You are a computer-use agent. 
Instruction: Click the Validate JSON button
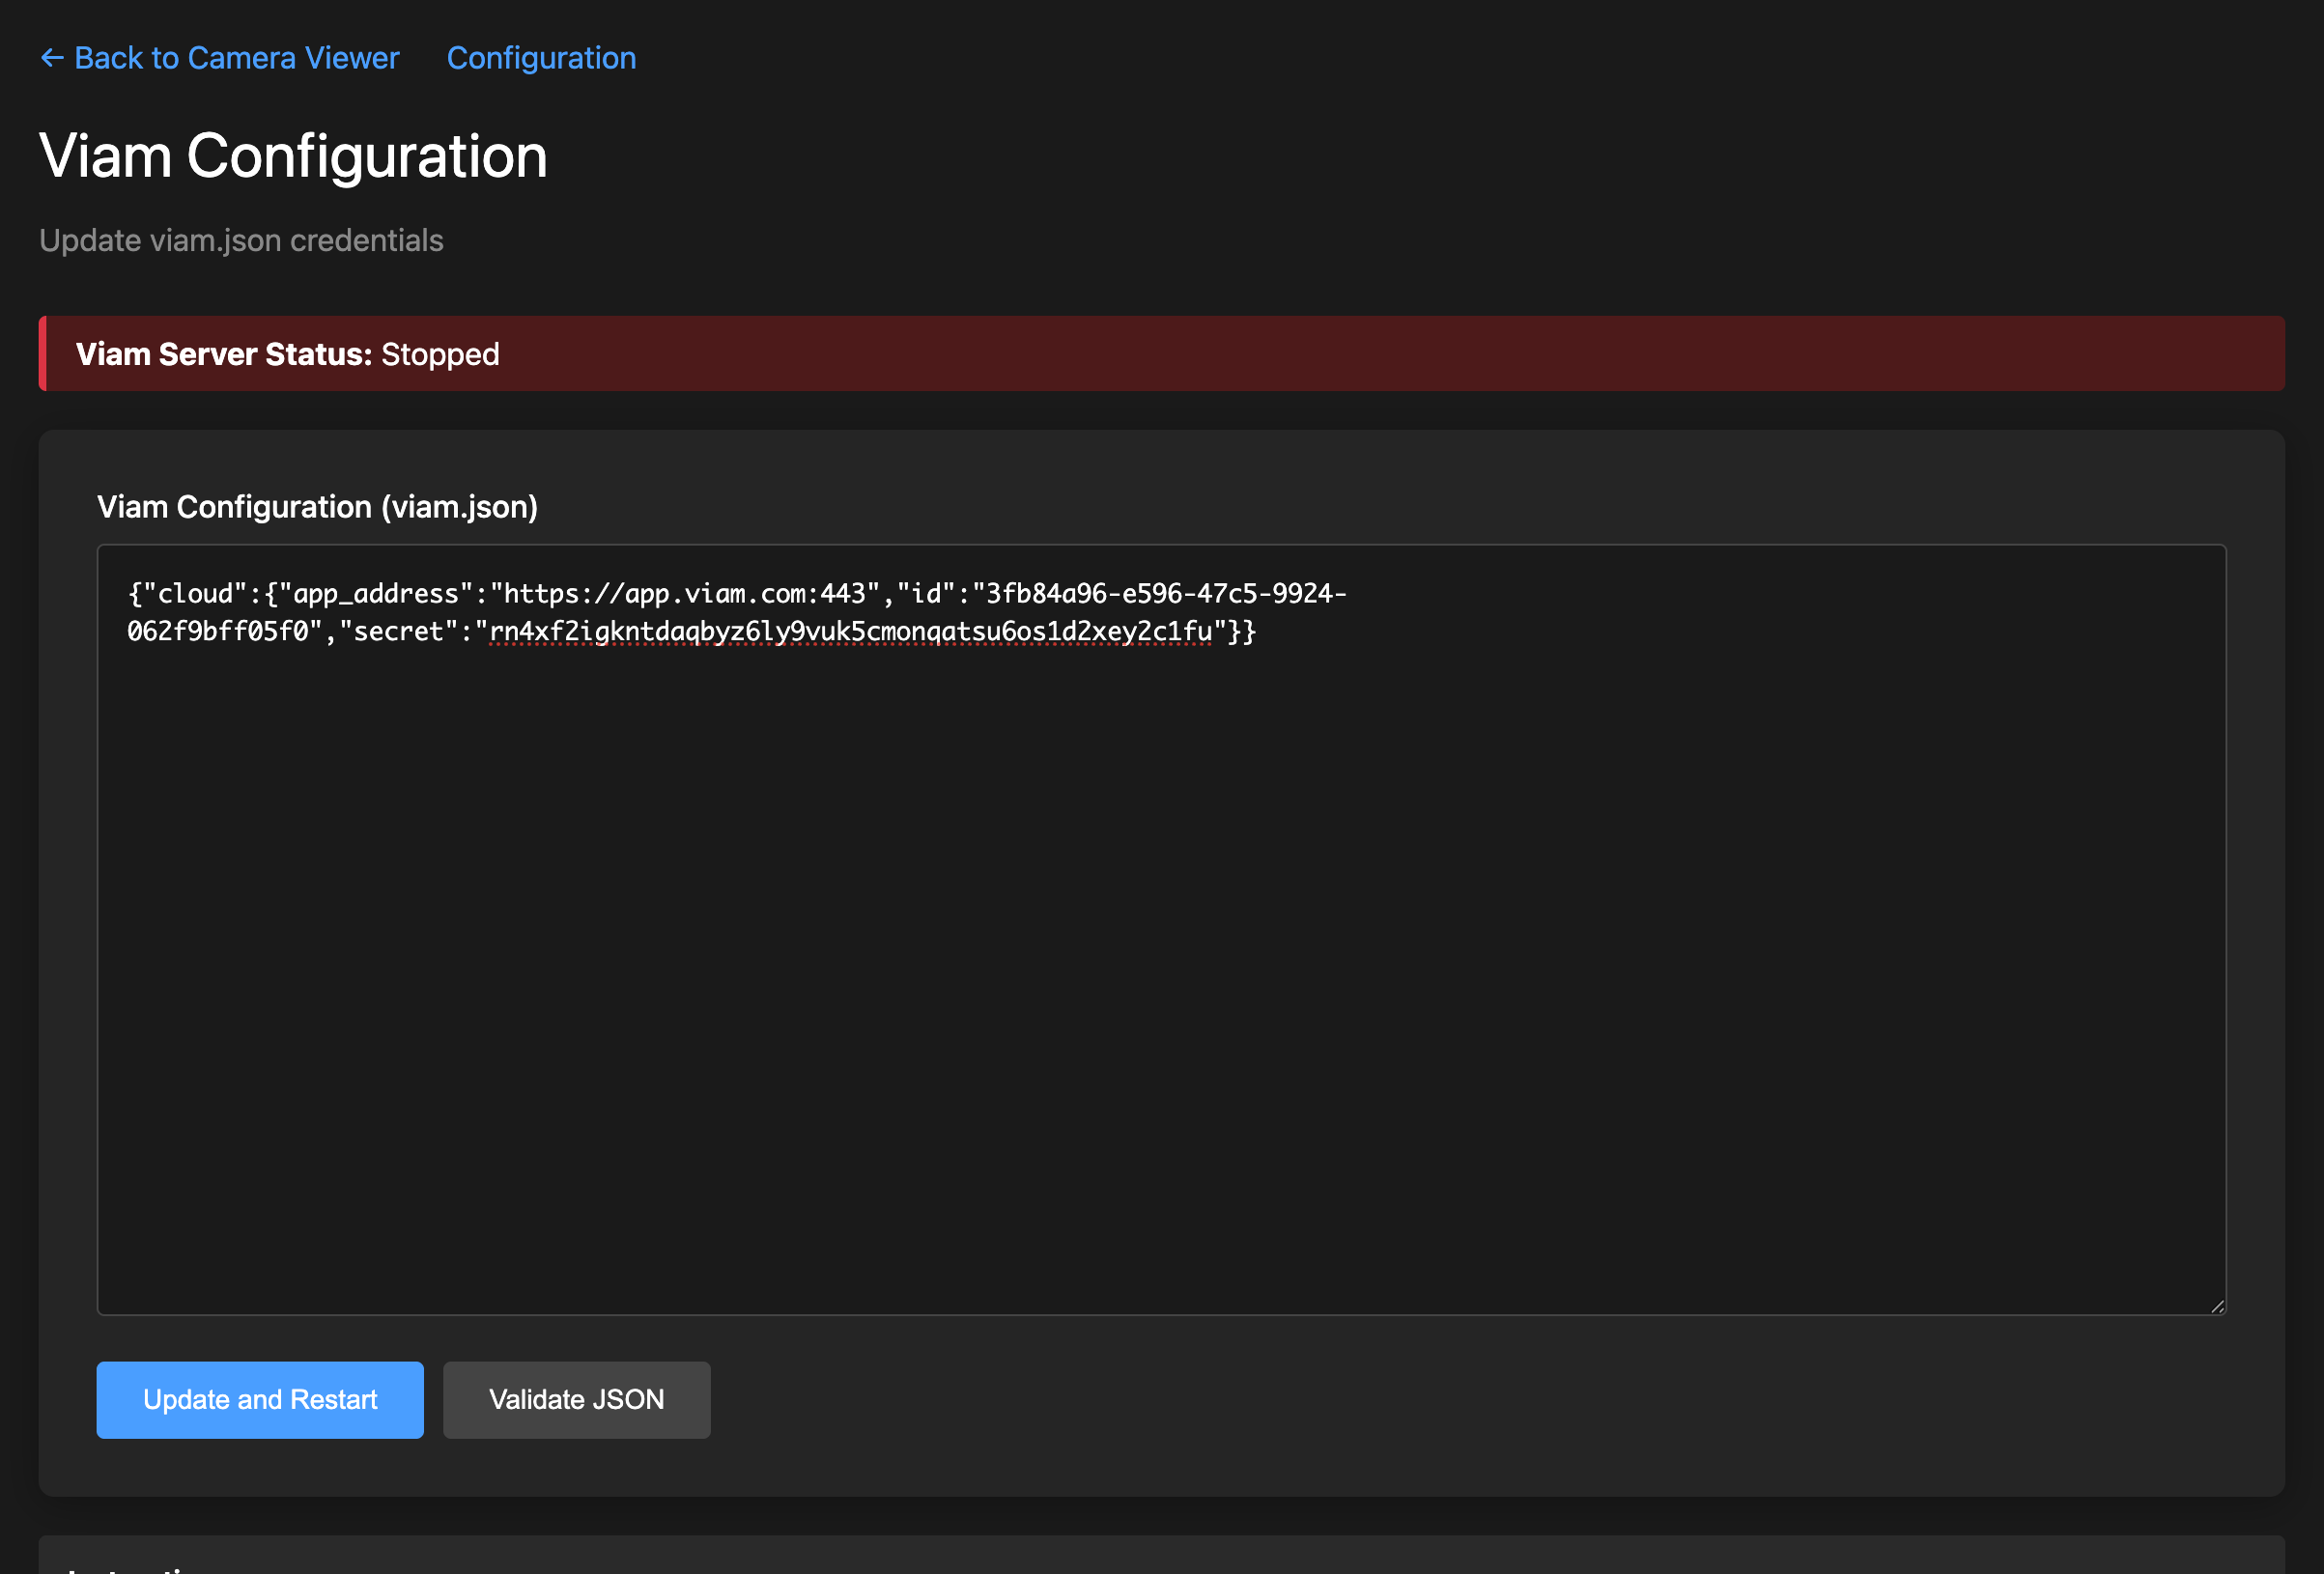(x=576, y=1399)
